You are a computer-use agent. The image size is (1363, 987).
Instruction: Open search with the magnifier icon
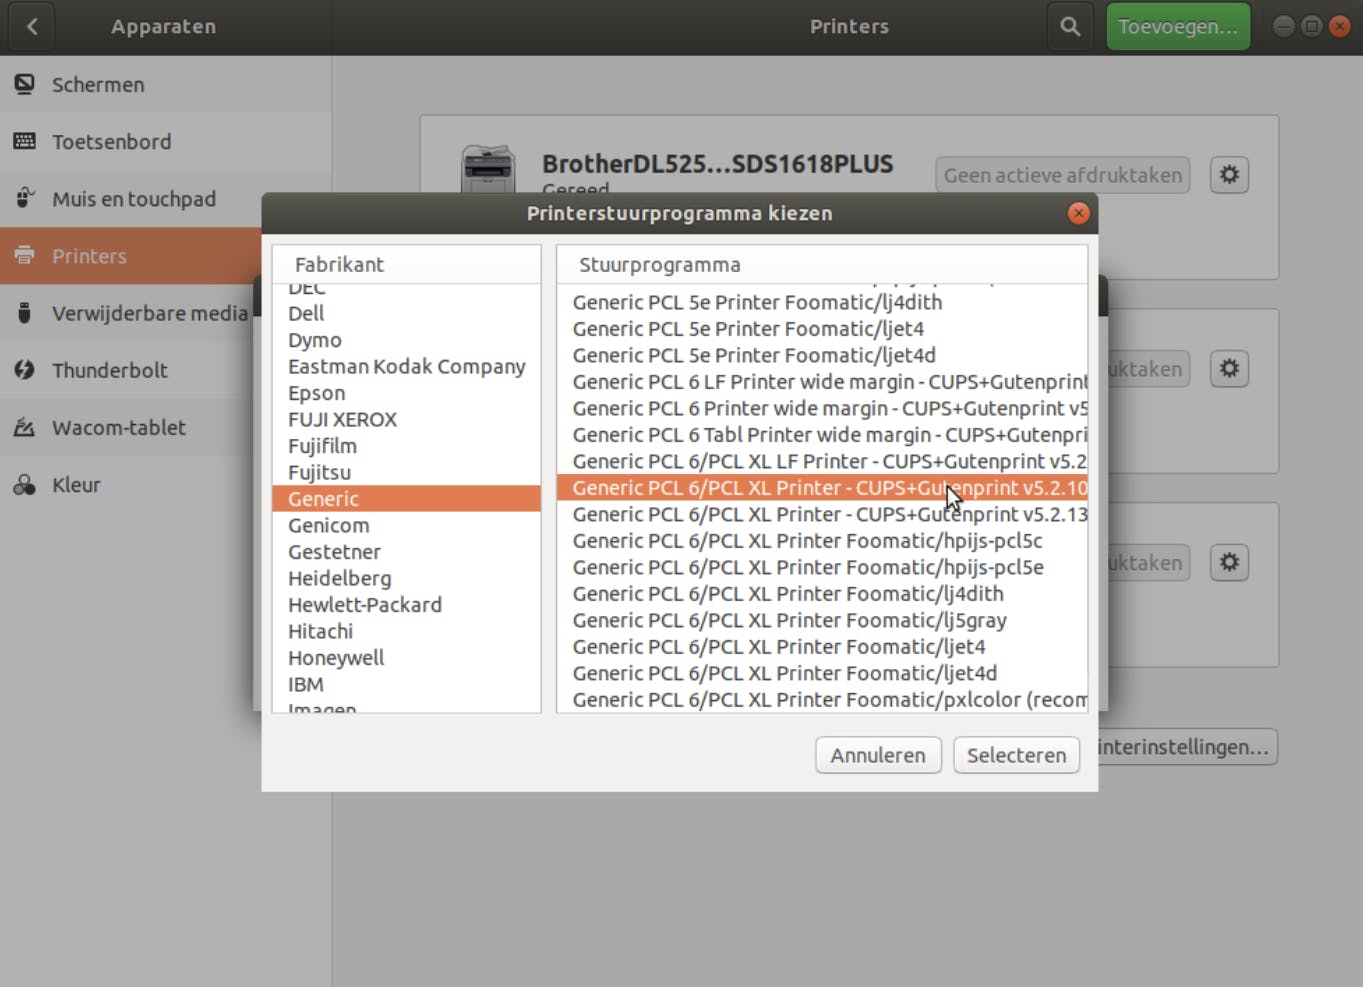click(x=1070, y=27)
